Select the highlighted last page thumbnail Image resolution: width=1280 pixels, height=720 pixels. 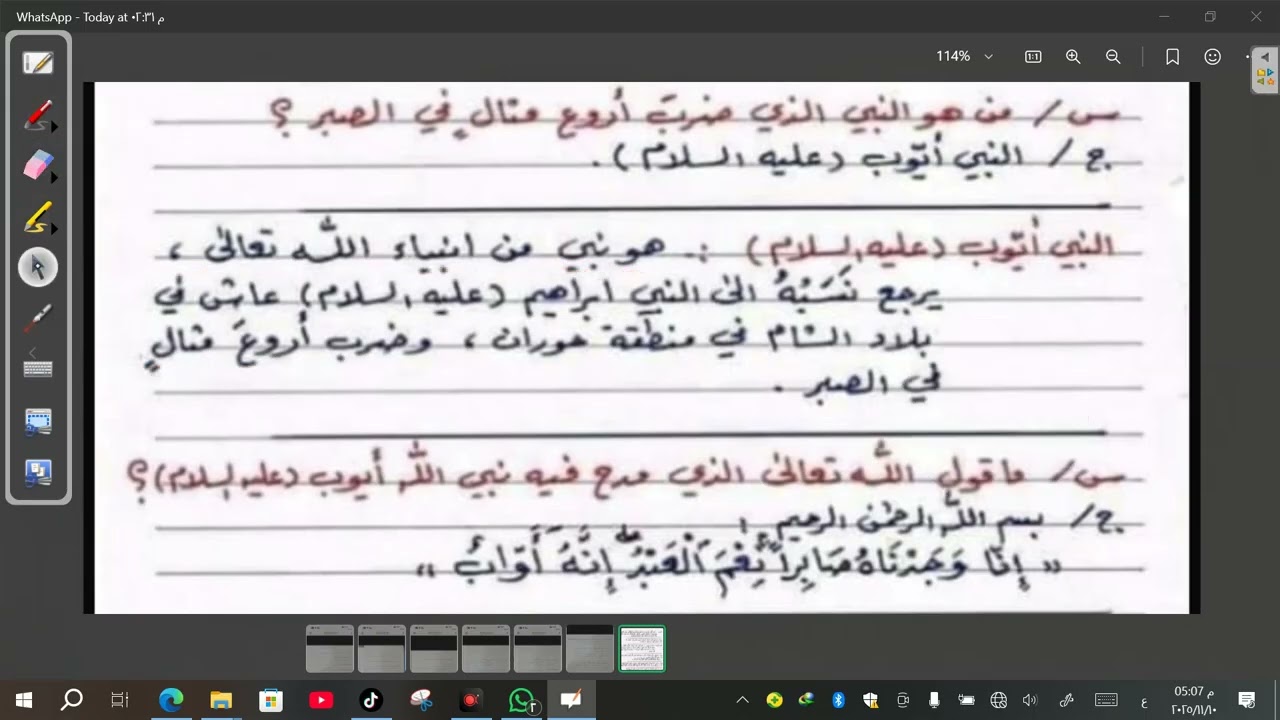click(x=642, y=649)
